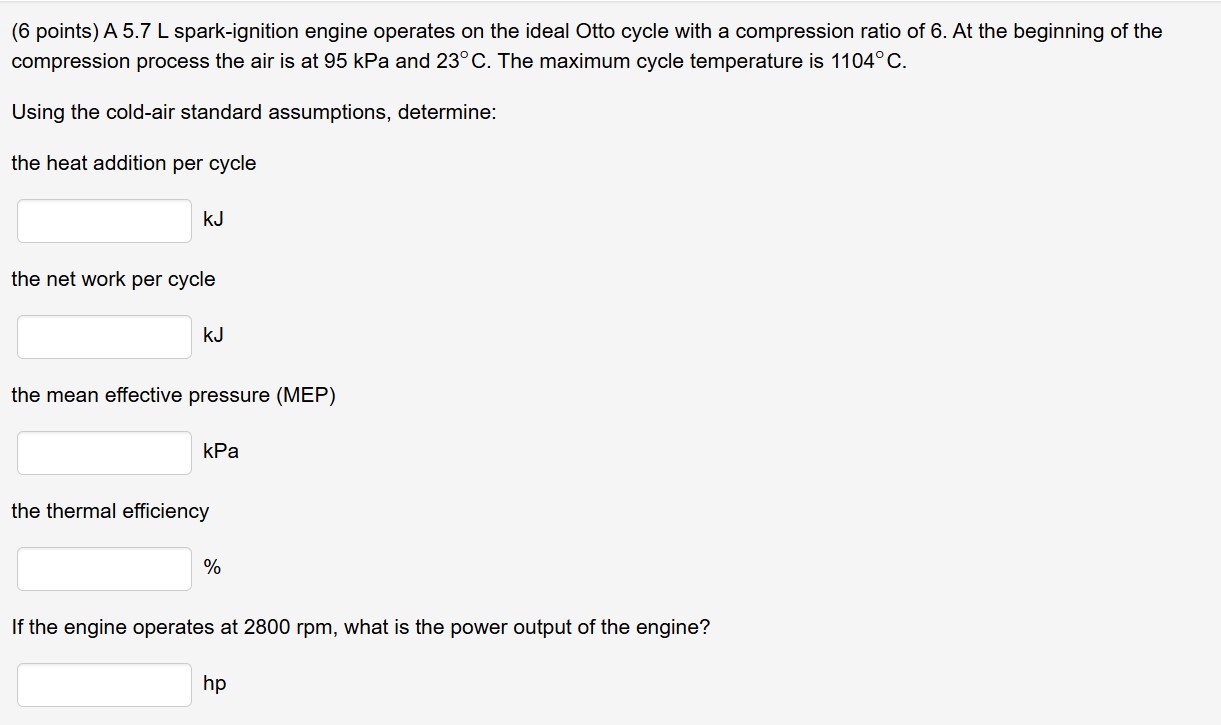Click the heading text about the heat addition per cycle
Image resolution: width=1221 pixels, height=725 pixels.
[133, 163]
